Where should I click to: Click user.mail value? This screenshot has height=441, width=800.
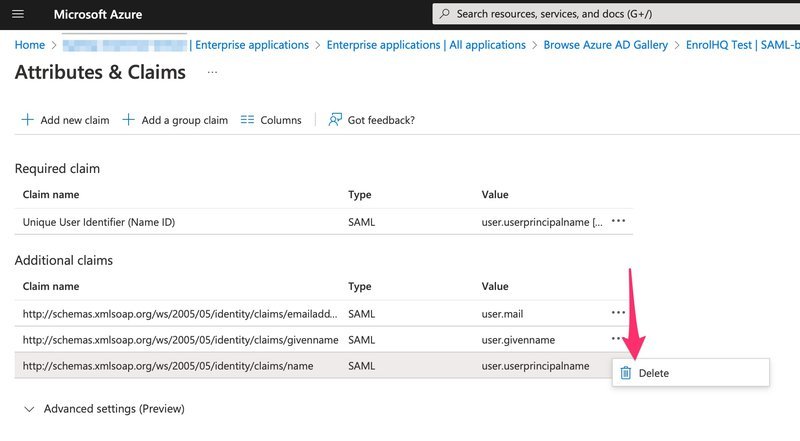tap(503, 314)
